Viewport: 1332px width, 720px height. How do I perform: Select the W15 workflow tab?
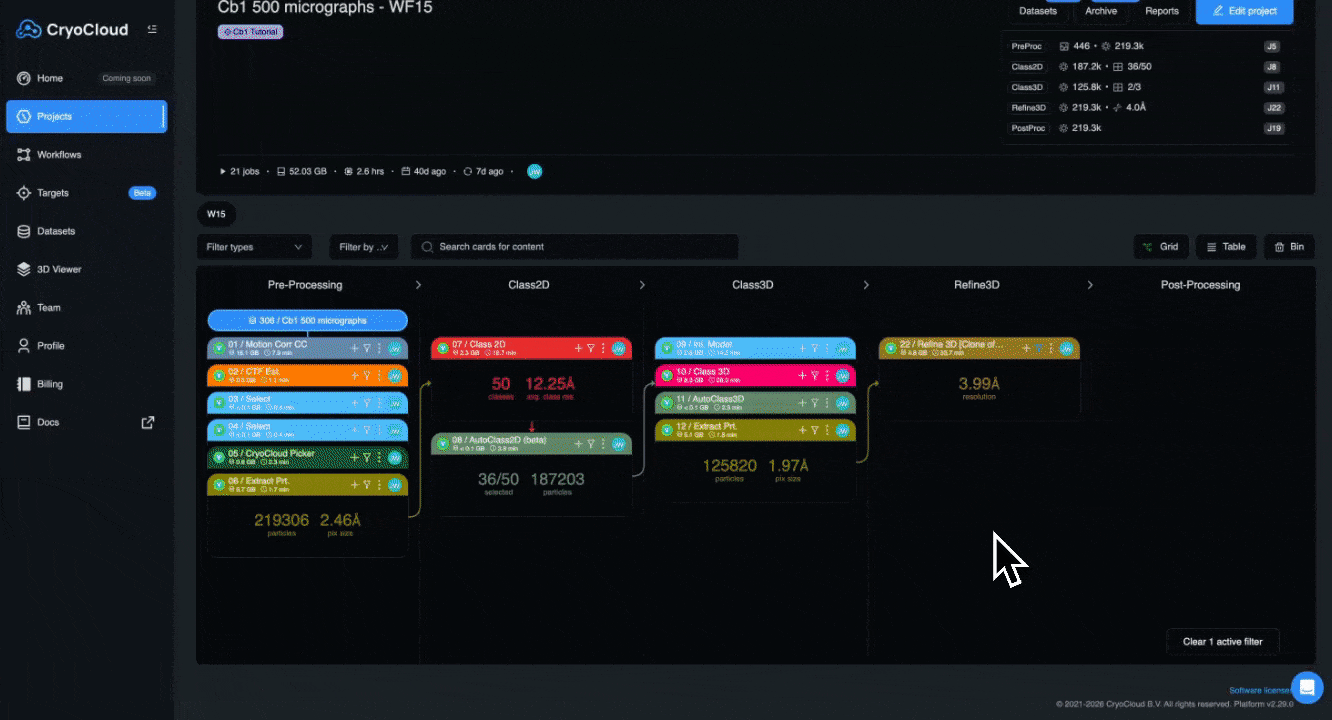pos(217,214)
